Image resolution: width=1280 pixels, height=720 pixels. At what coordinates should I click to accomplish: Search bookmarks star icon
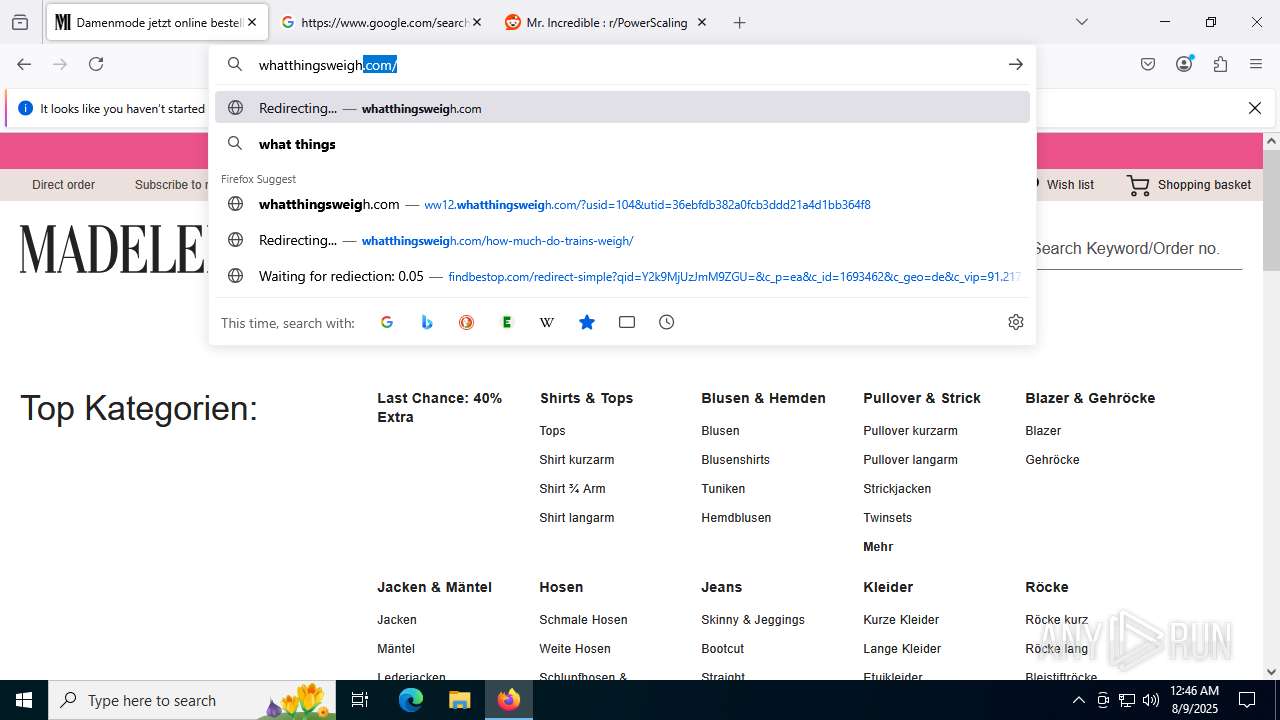tap(587, 322)
